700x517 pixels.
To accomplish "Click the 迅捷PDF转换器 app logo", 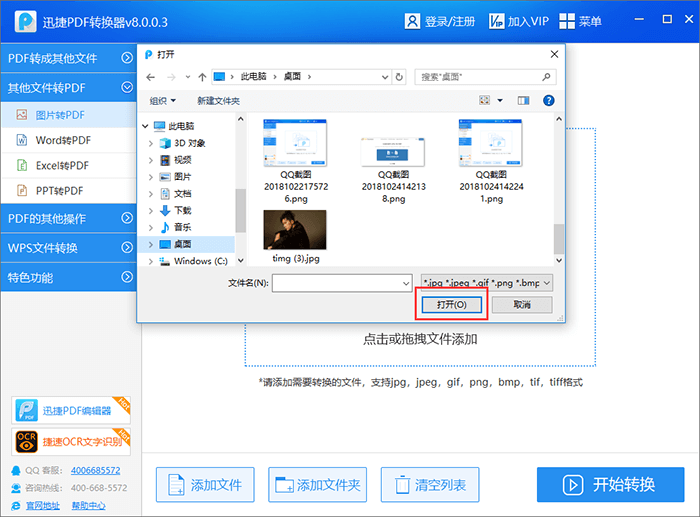I will [25, 21].
